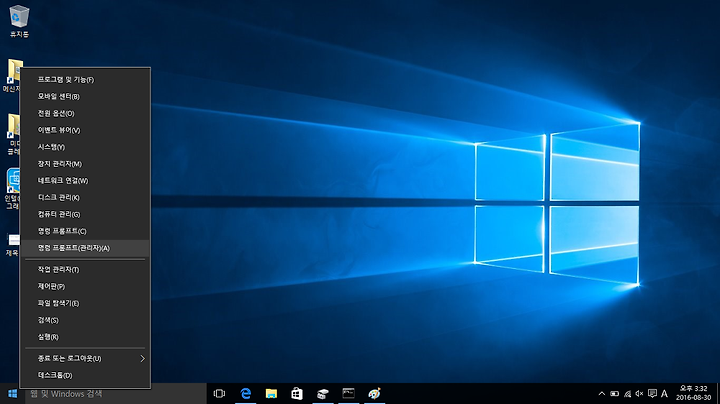This screenshot has width=720, height=404.
Task: Choose Search (검색) menu entry
Action: click(85, 320)
